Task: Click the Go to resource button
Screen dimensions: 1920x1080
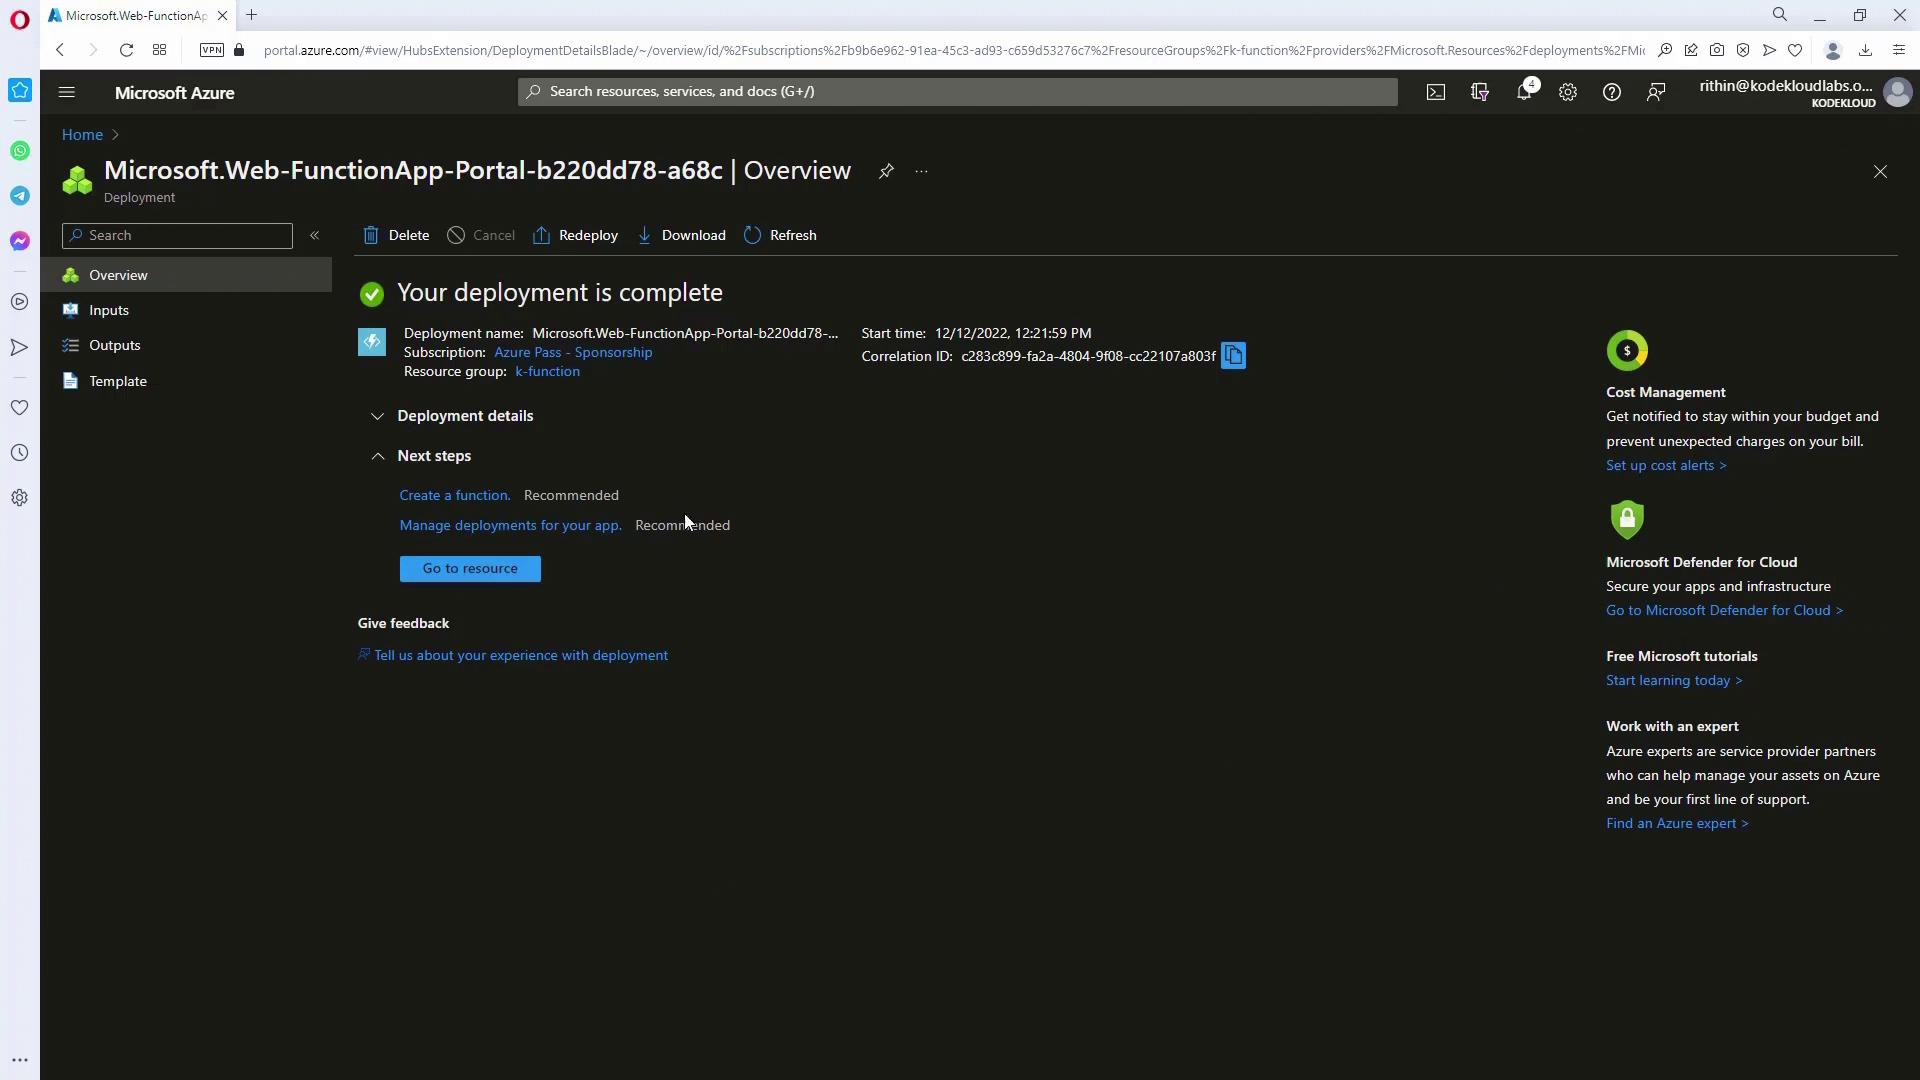Action: 470,569
